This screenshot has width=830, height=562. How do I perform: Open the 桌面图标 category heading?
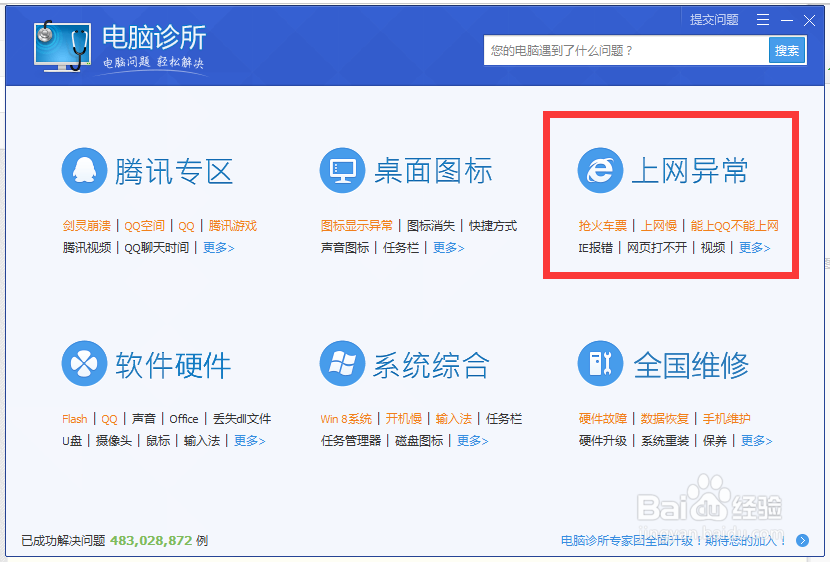(x=433, y=171)
